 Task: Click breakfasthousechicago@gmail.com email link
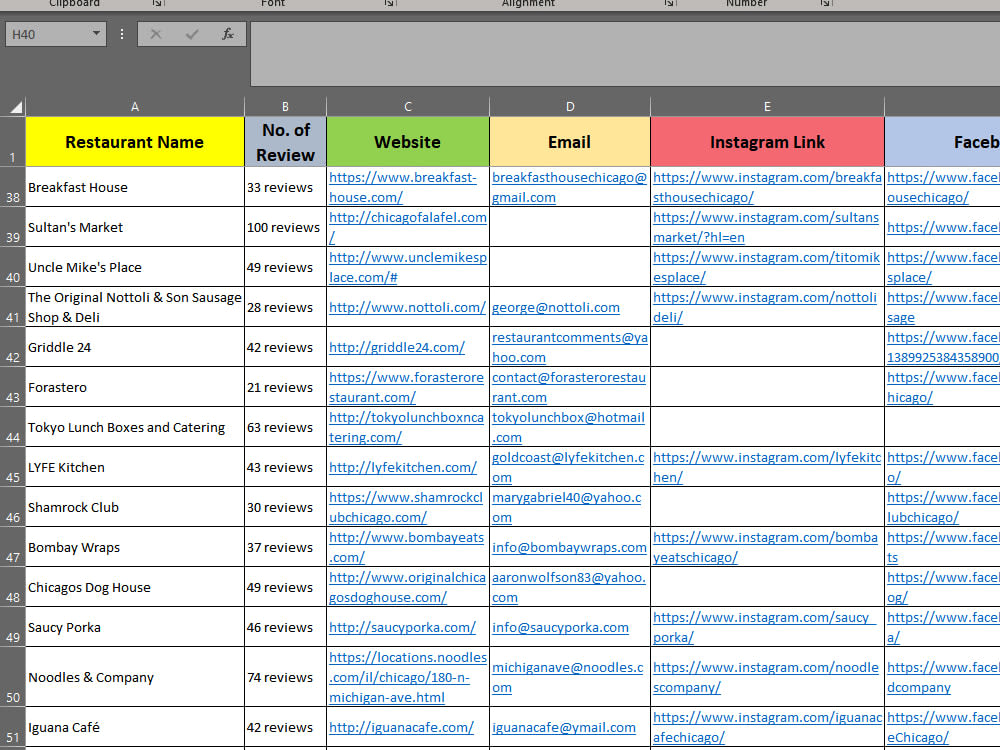[569, 187]
